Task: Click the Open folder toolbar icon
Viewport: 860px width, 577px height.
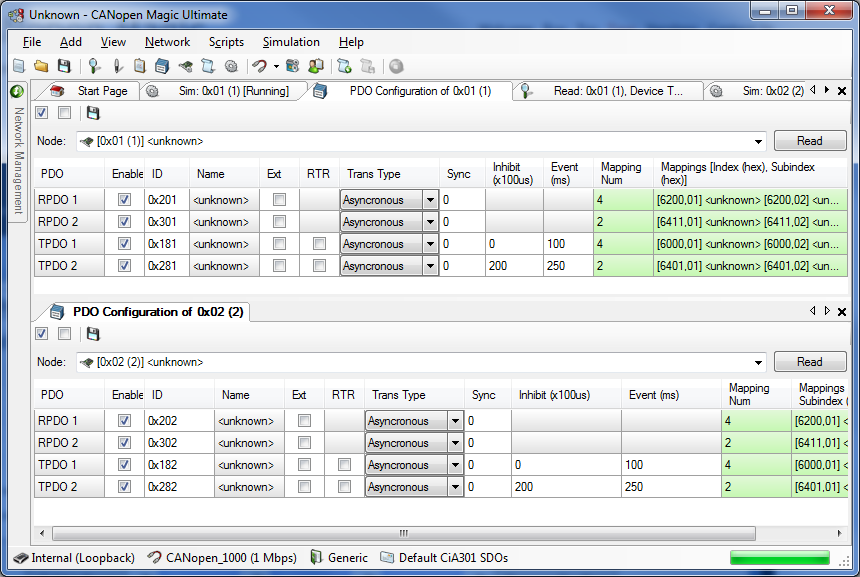Action: click(x=41, y=67)
